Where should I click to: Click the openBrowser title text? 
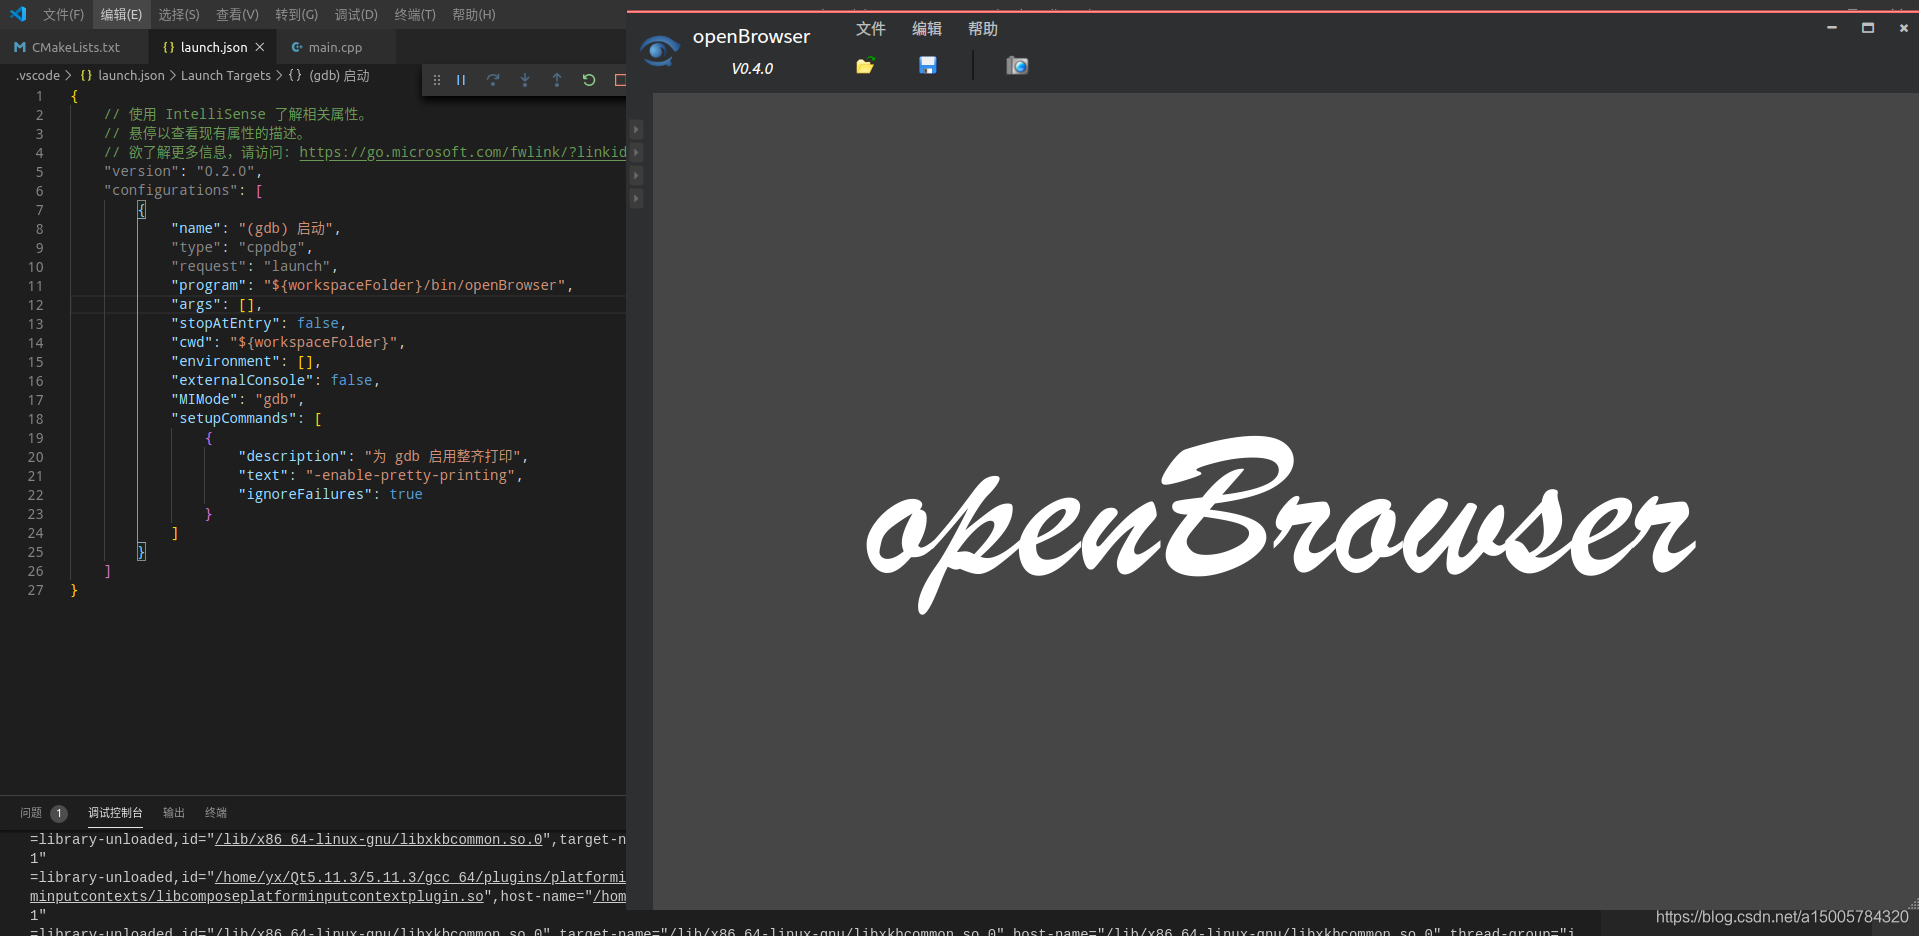751,37
